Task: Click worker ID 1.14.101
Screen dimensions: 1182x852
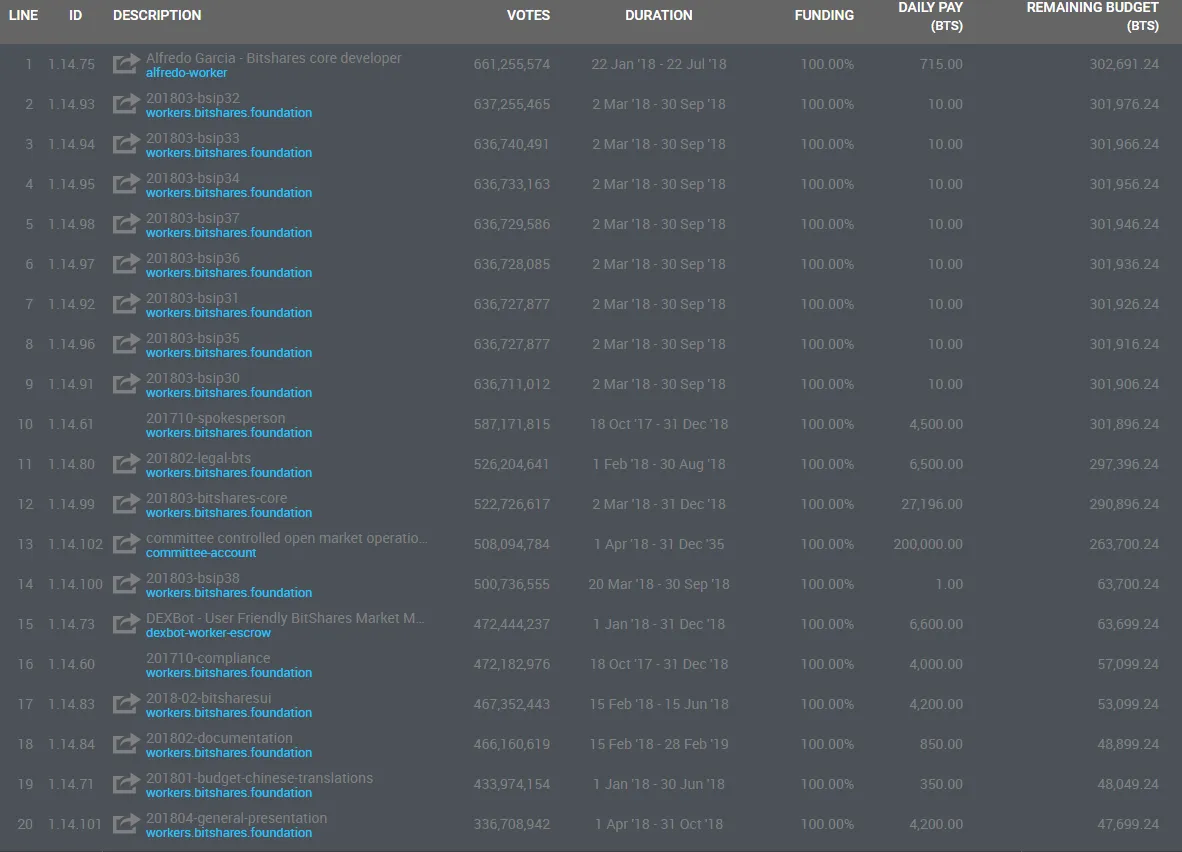Action: (75, 825)
